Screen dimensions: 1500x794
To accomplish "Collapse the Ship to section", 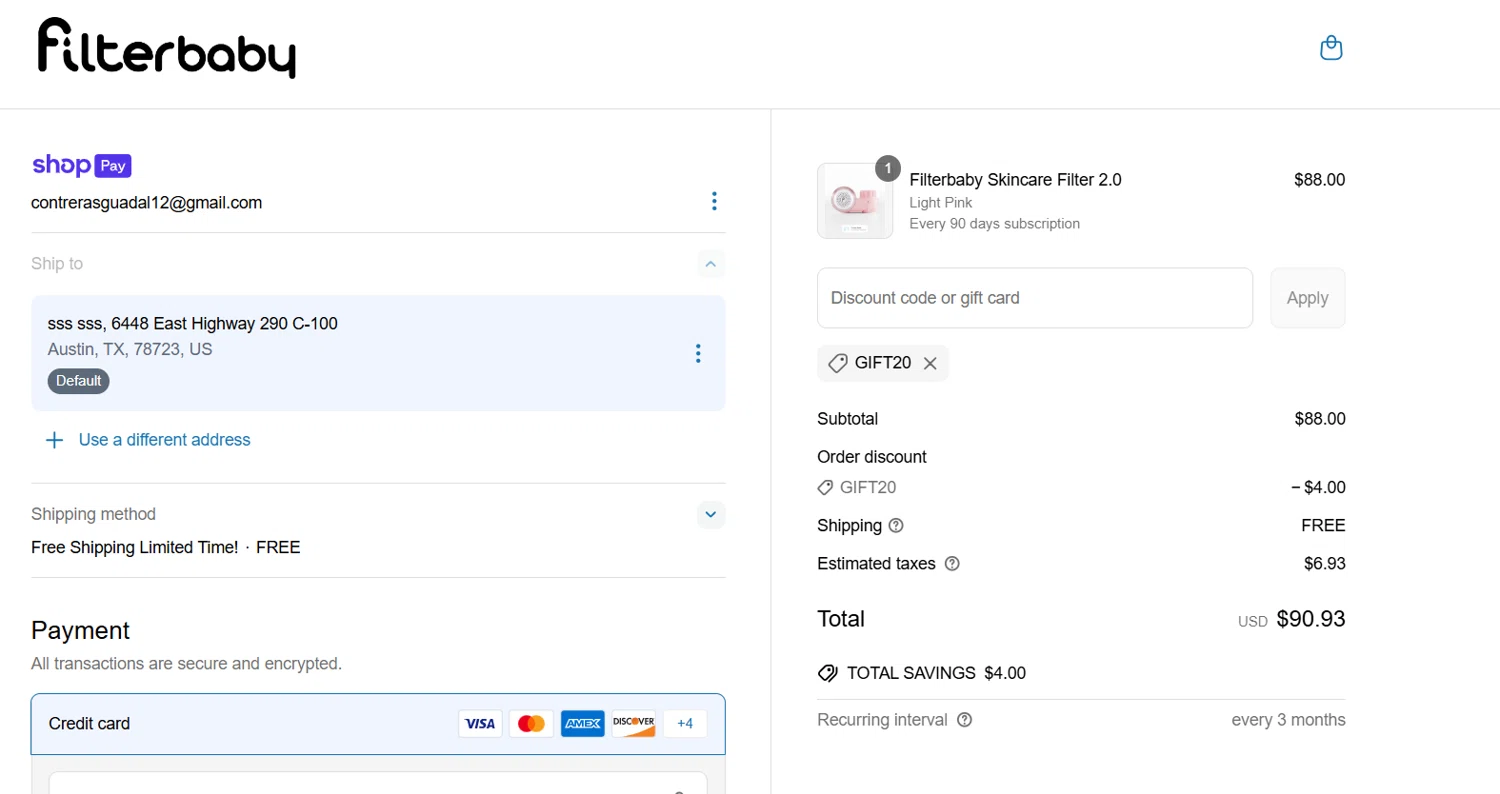I will click(x=711, y=264).
